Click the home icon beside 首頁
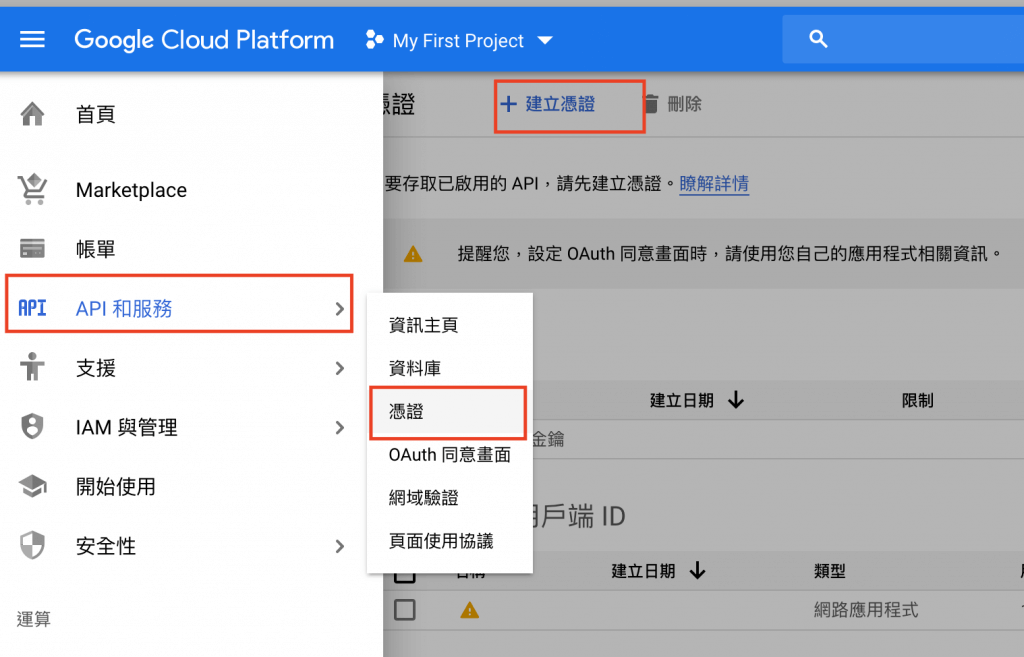1024x657 pixels. pyautogui.click(x=32, y=114)
